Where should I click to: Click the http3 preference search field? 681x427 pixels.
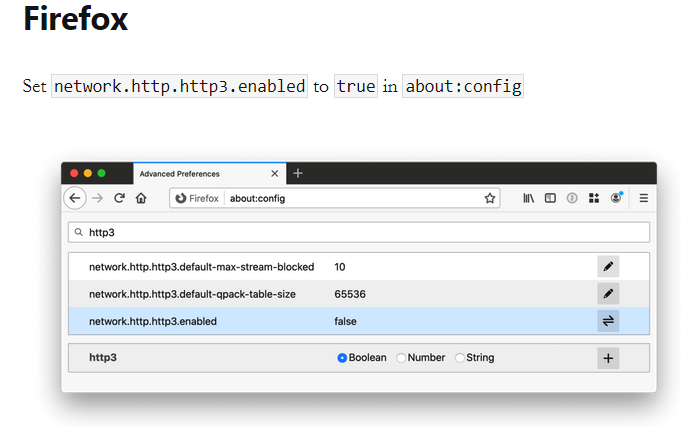[359, 232]
